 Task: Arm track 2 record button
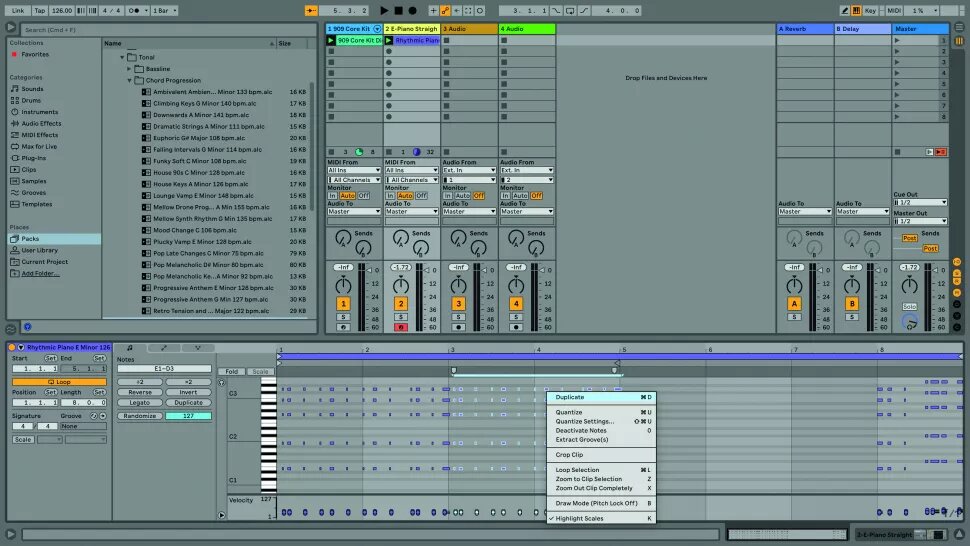pyautogui.click(x=400, y=327)
